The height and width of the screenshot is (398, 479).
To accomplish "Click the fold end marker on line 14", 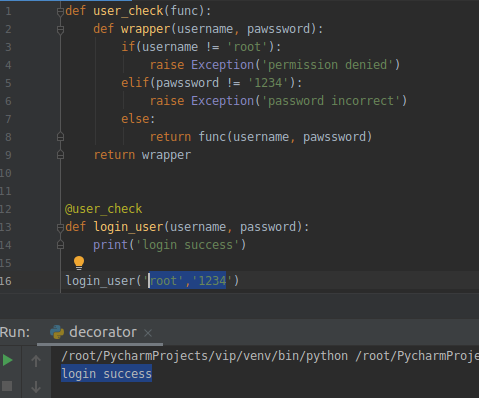I will pyautogui.click(x=60, y=245).
